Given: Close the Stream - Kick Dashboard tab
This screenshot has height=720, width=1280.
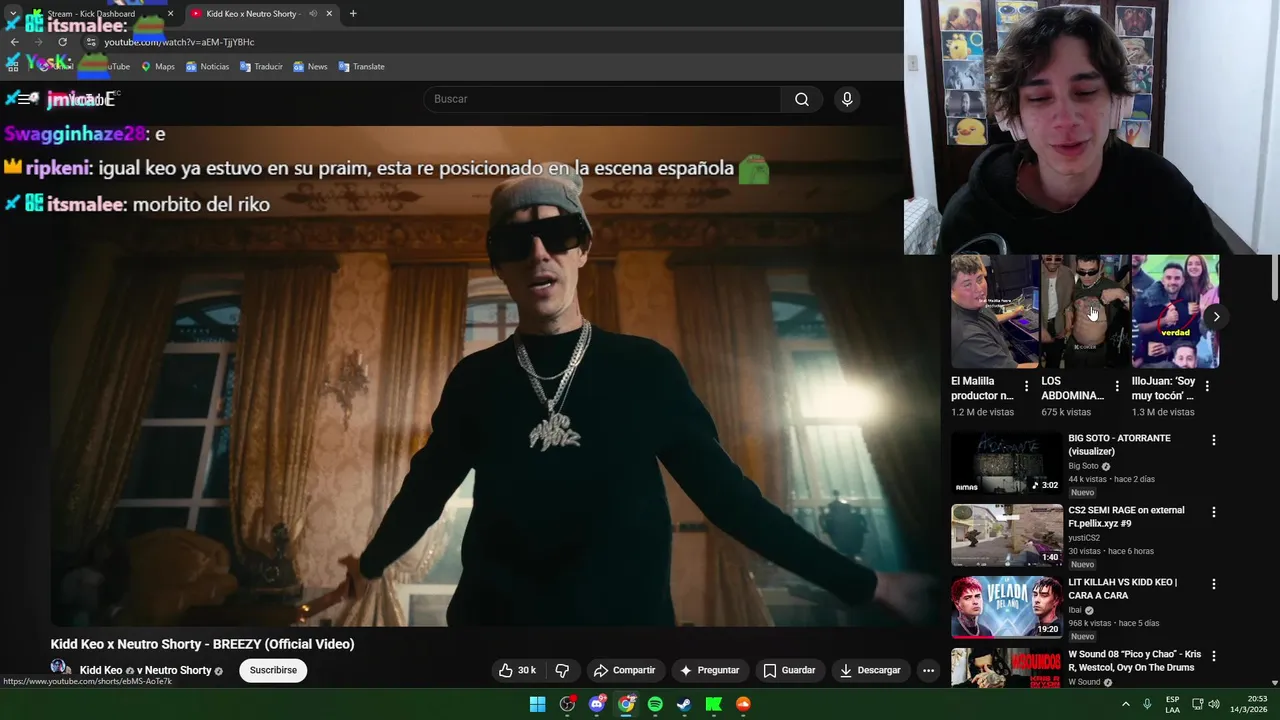Looking at the screenshot, I should (x=170, y=14).
